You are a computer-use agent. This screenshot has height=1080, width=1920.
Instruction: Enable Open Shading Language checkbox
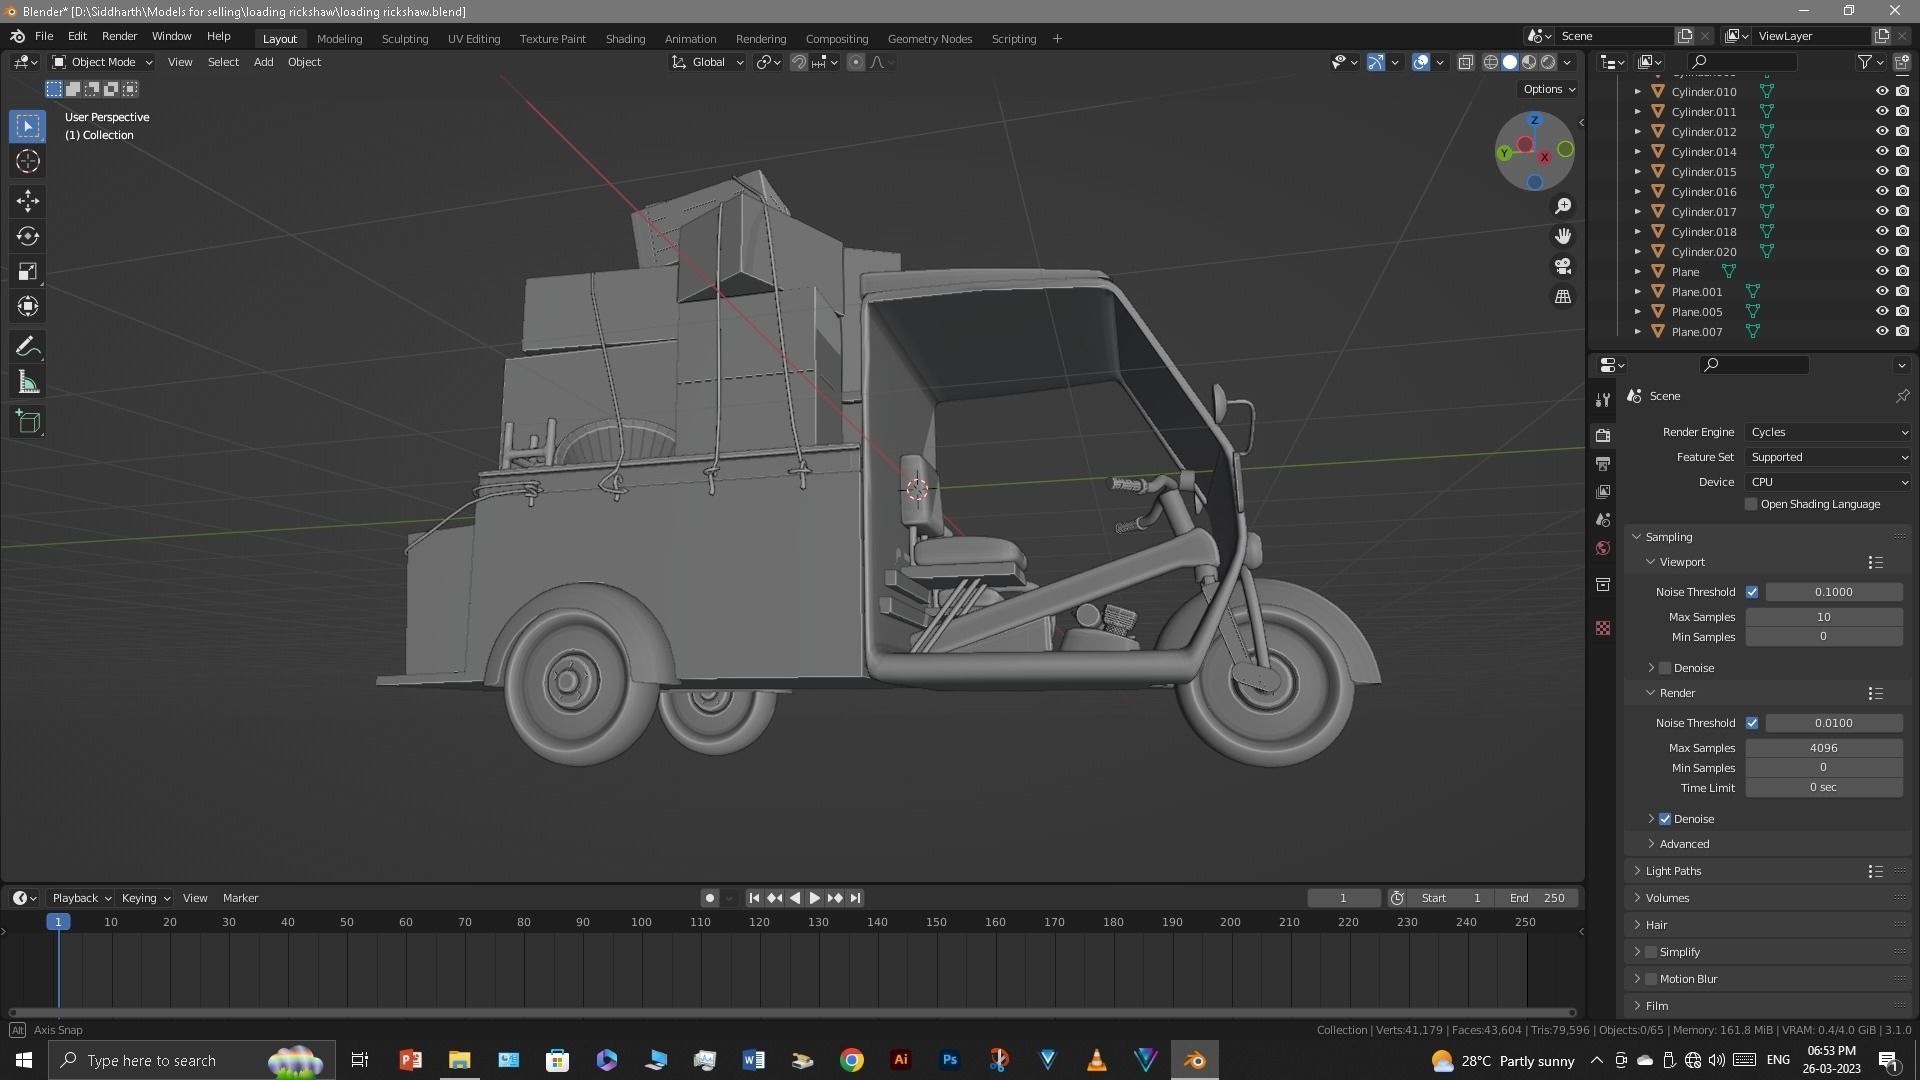pyautogui.click(x=1751, y=504)
